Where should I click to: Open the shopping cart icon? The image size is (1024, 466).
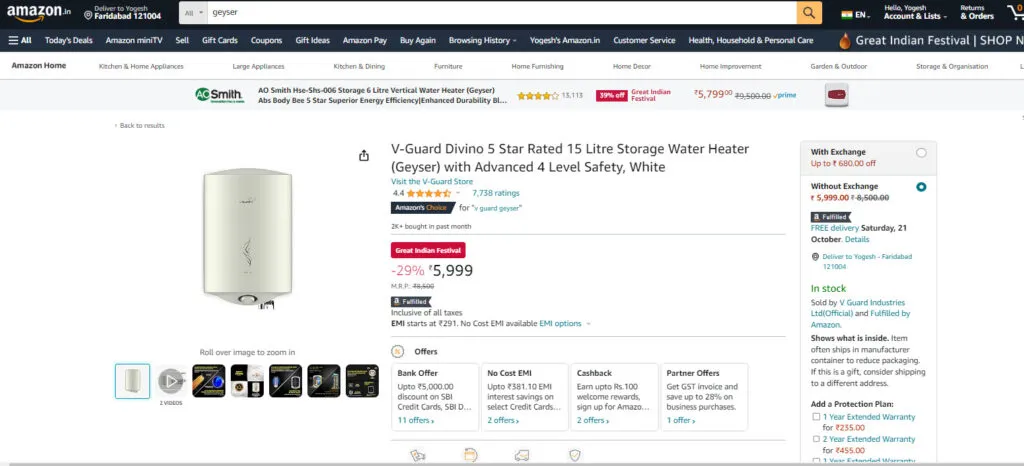(x=1016, y=13)
